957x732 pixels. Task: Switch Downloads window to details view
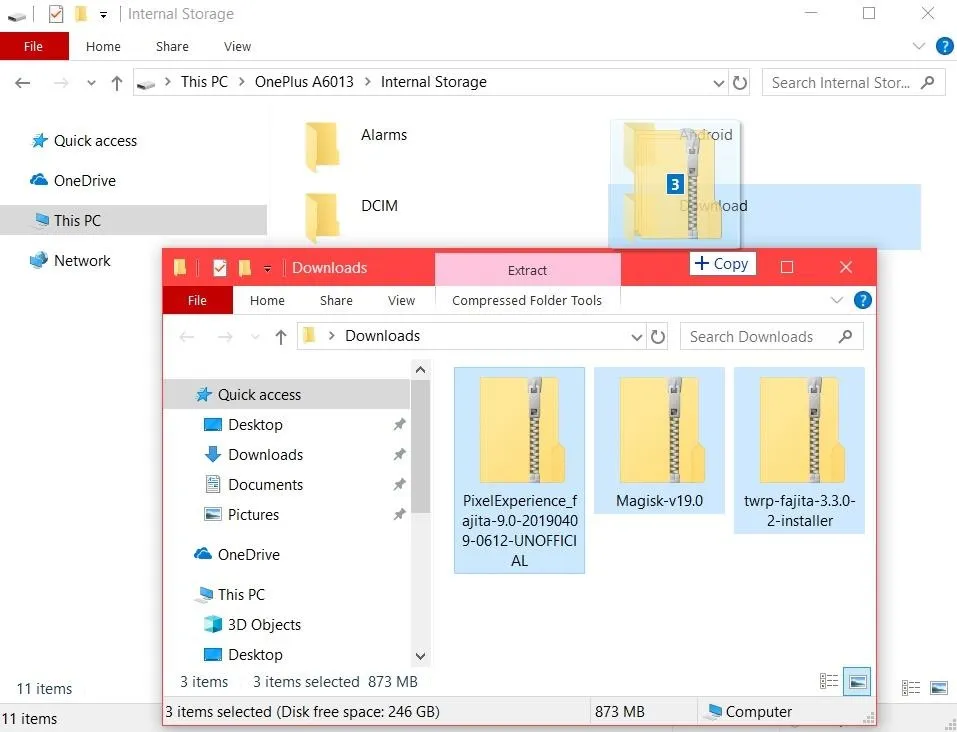(x=828, y=681)
